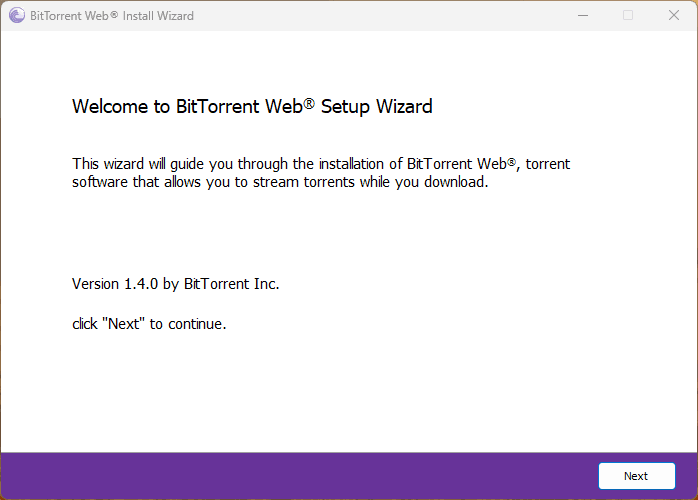Click the 'click "Next" to continue.' text
Viewport: 698px width, 500px height.
pos(149,324)
